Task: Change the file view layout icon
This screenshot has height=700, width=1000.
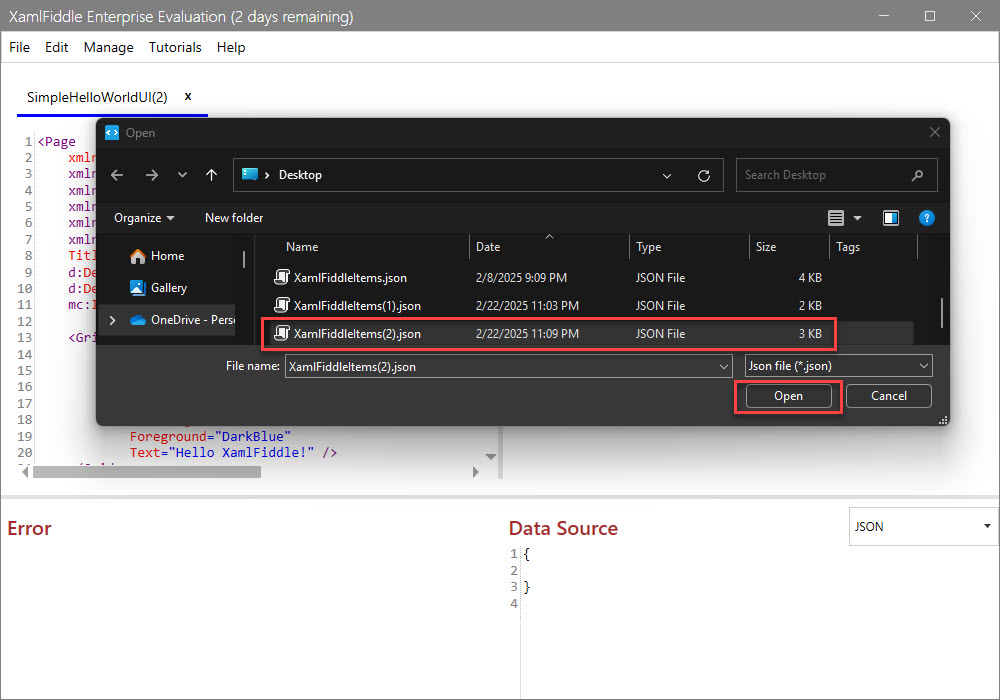Action: 836,218
